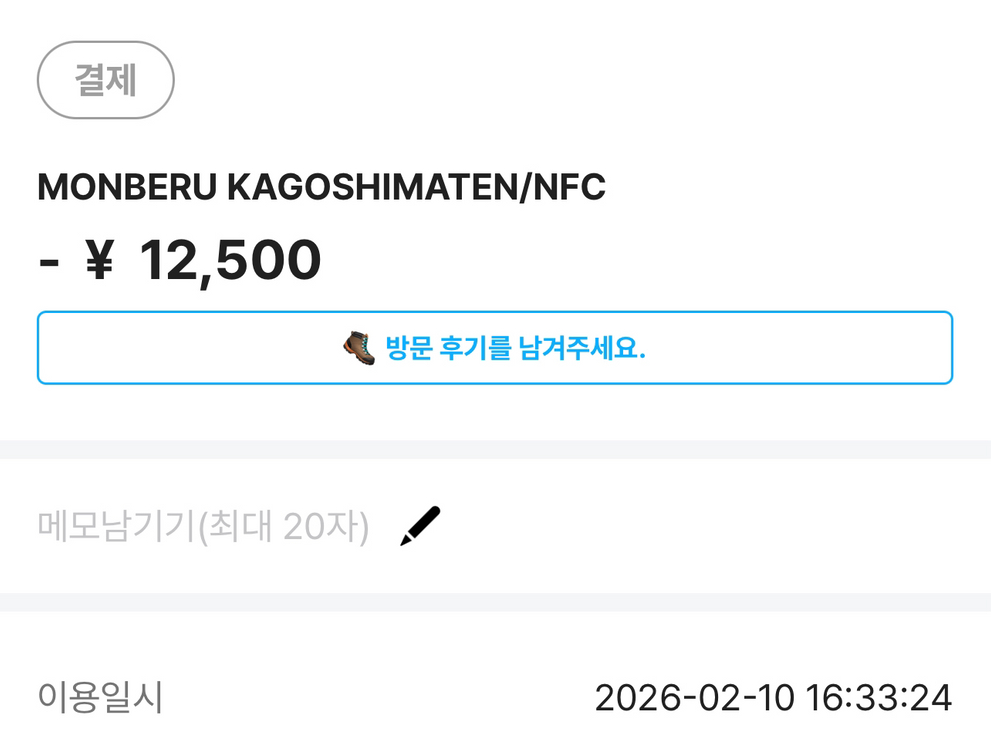Select the transaction amount ¥ 12,500
991x750 pixels.
[178, 258]
